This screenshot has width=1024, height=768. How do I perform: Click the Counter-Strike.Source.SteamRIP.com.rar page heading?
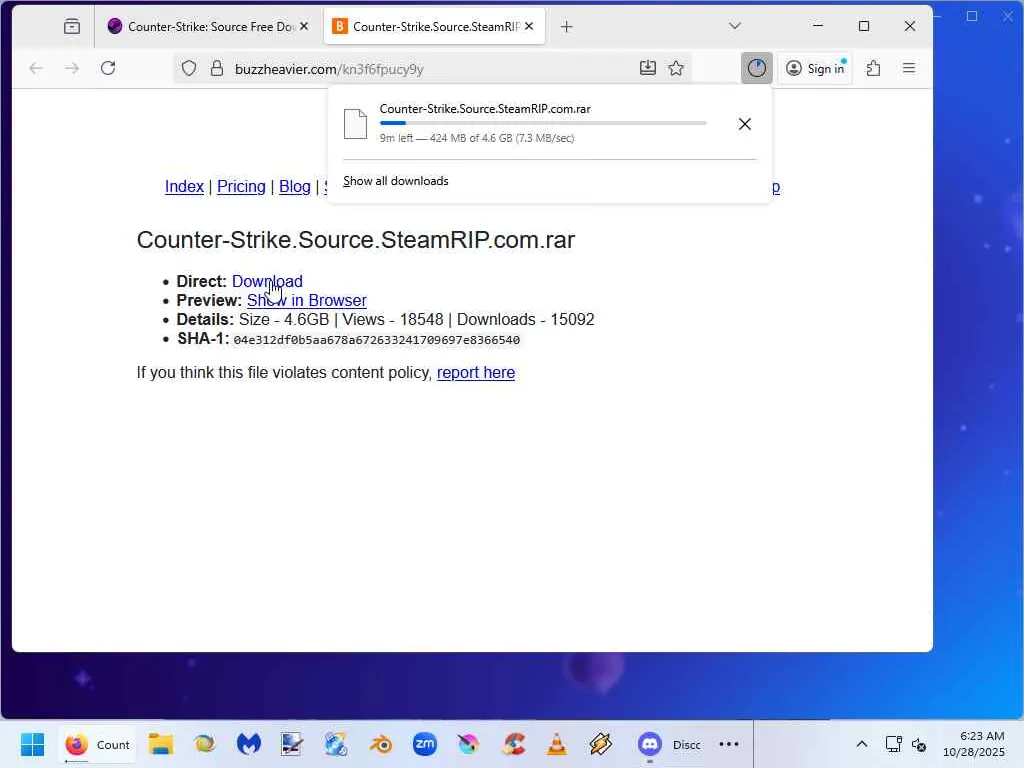tap(356, 240)
